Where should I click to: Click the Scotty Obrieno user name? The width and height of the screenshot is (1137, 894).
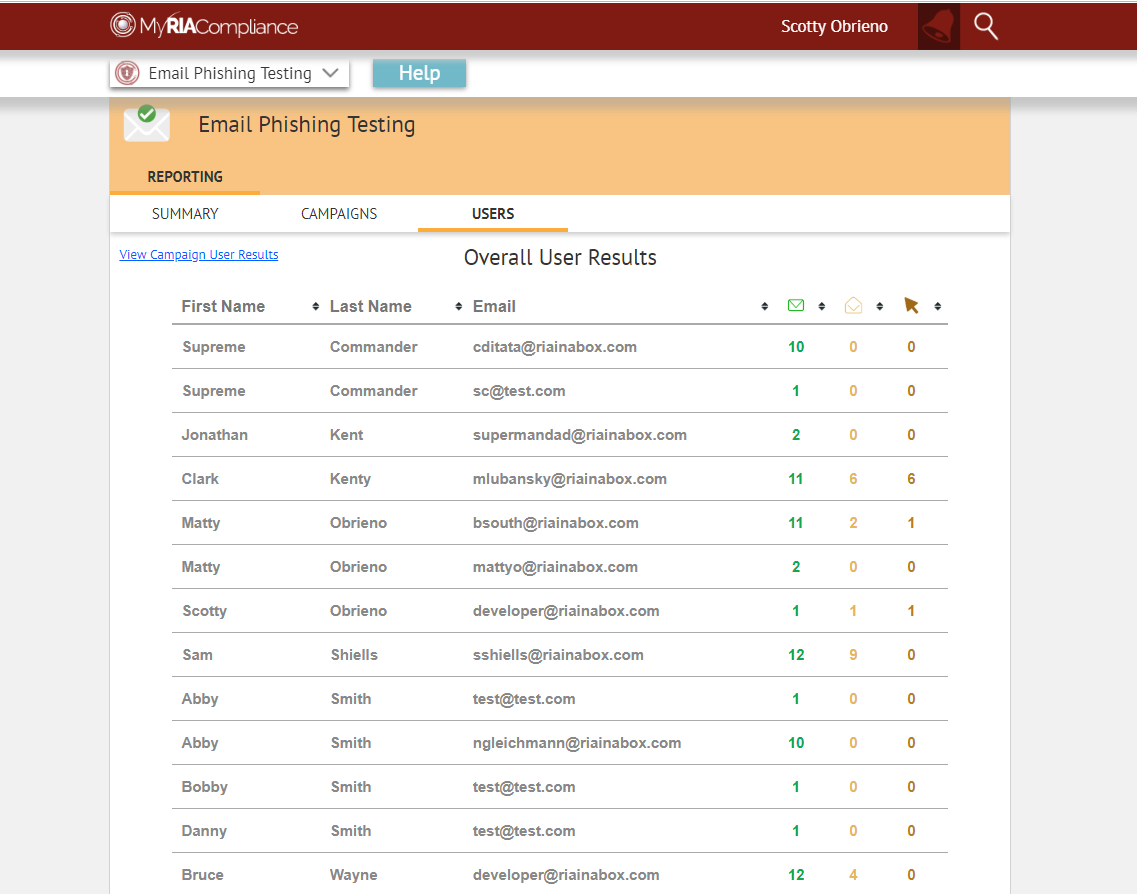click(x=834, y=27)
